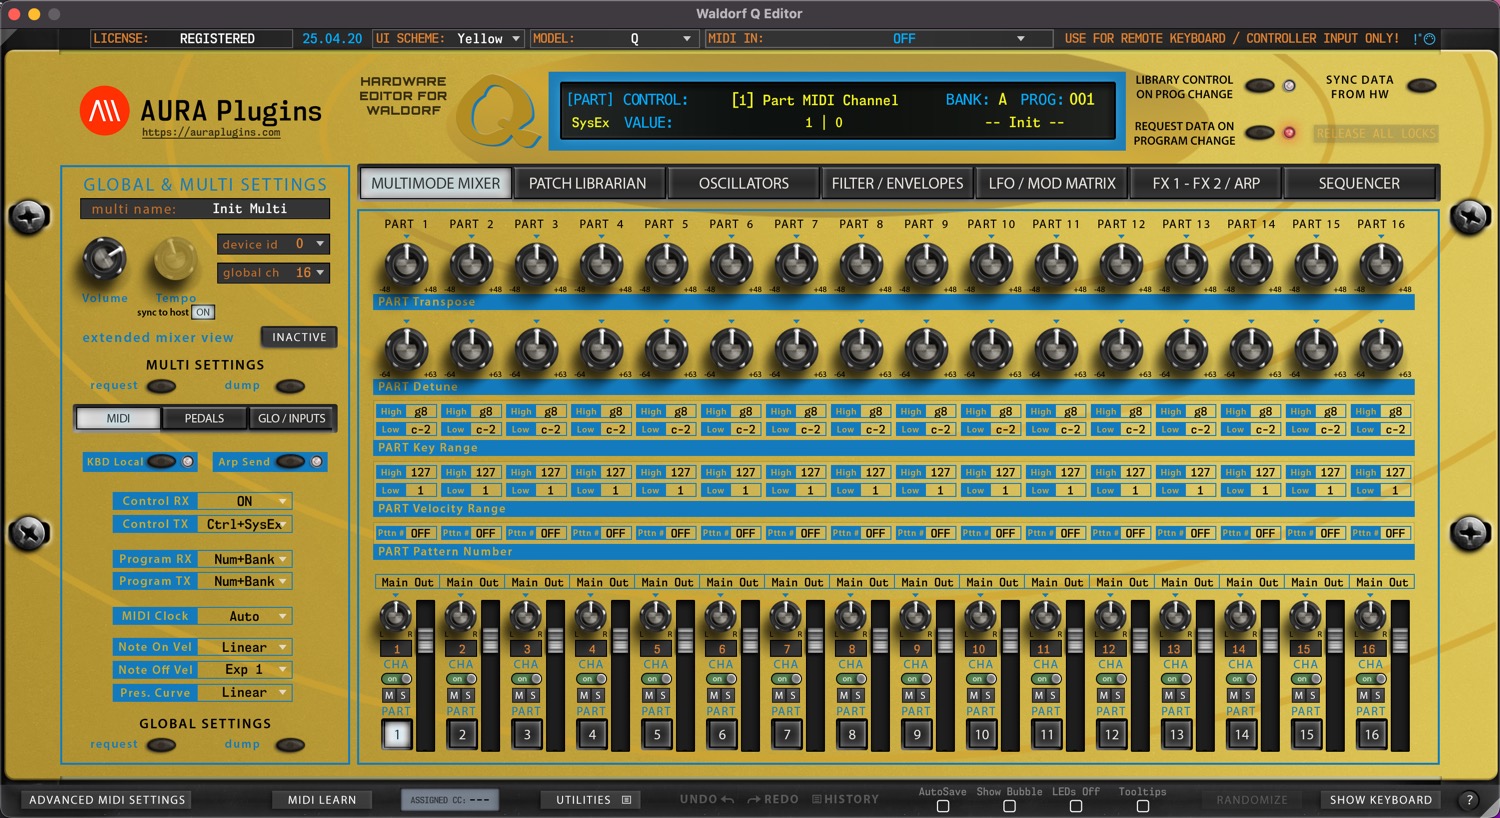
Task: Click the channel 8 volume fader
Action: pos(881,641)
